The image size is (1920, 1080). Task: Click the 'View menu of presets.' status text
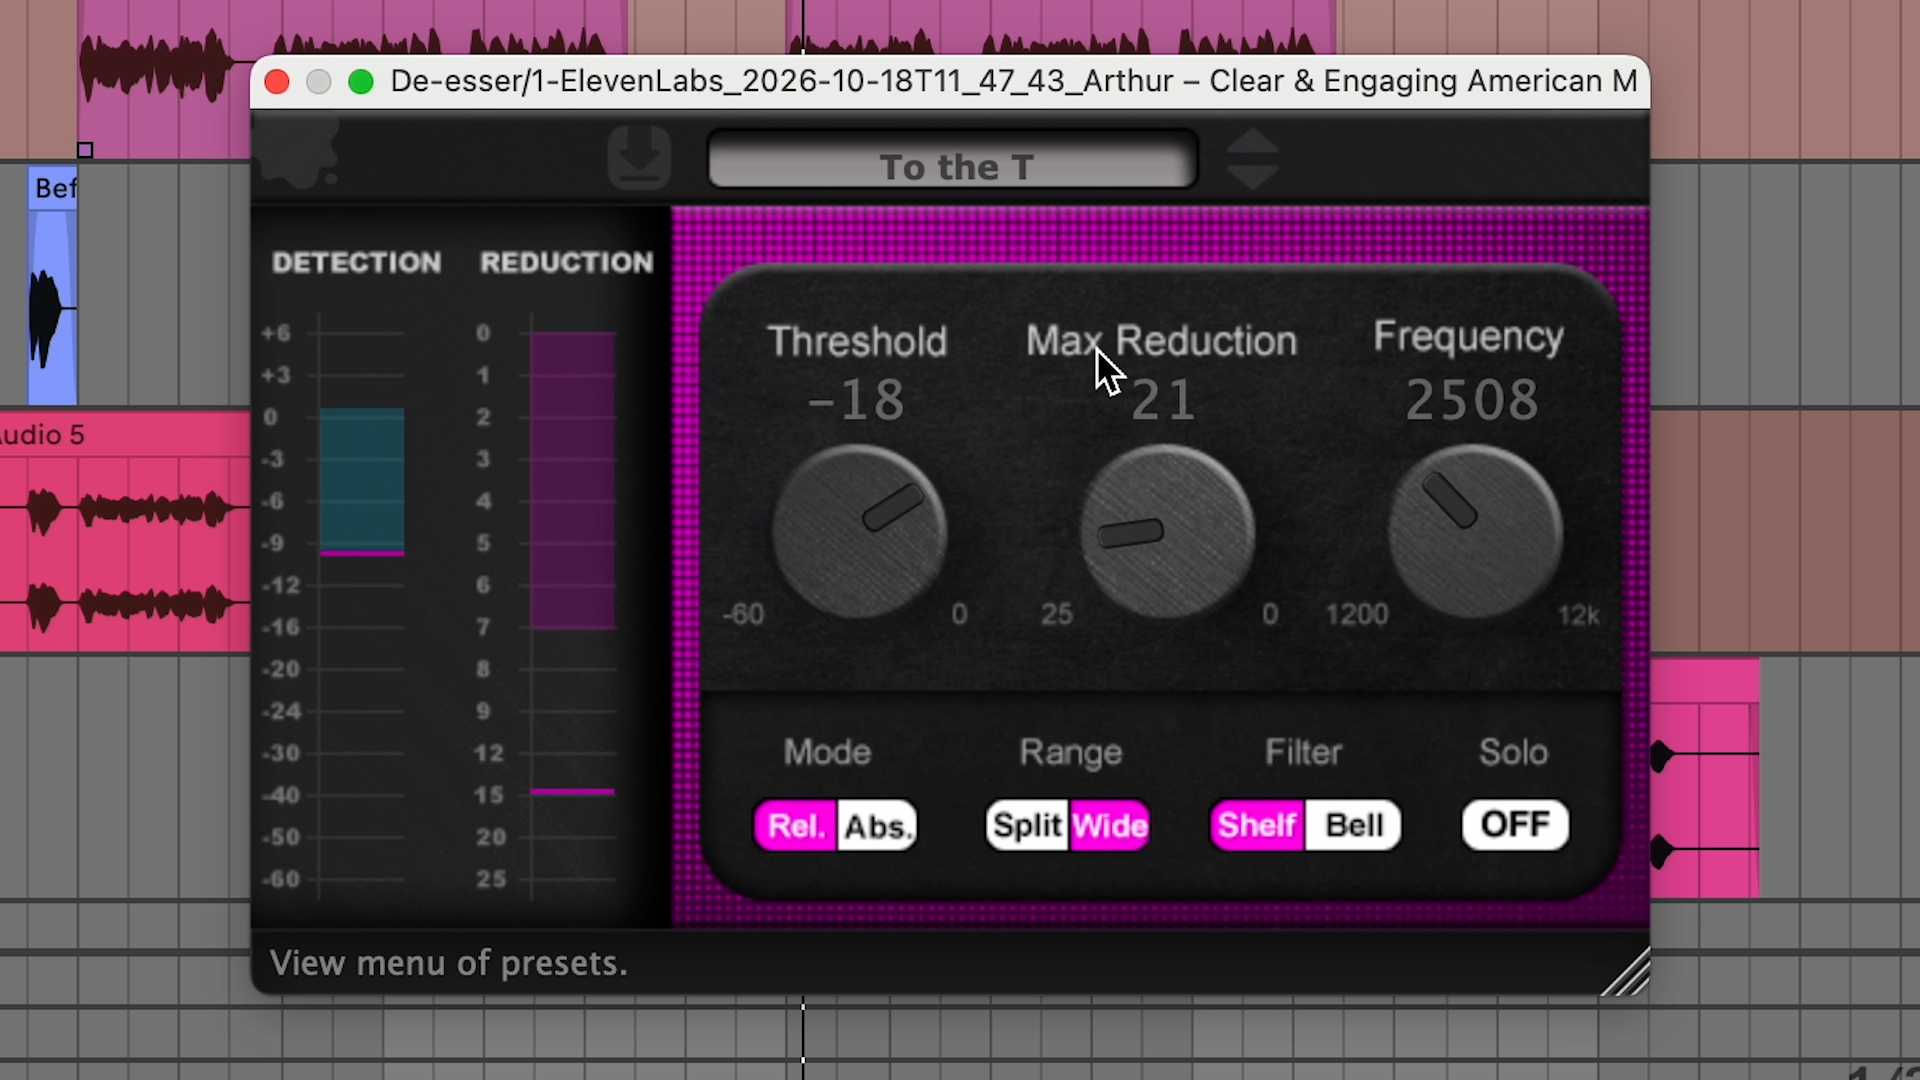pos(449,963)
